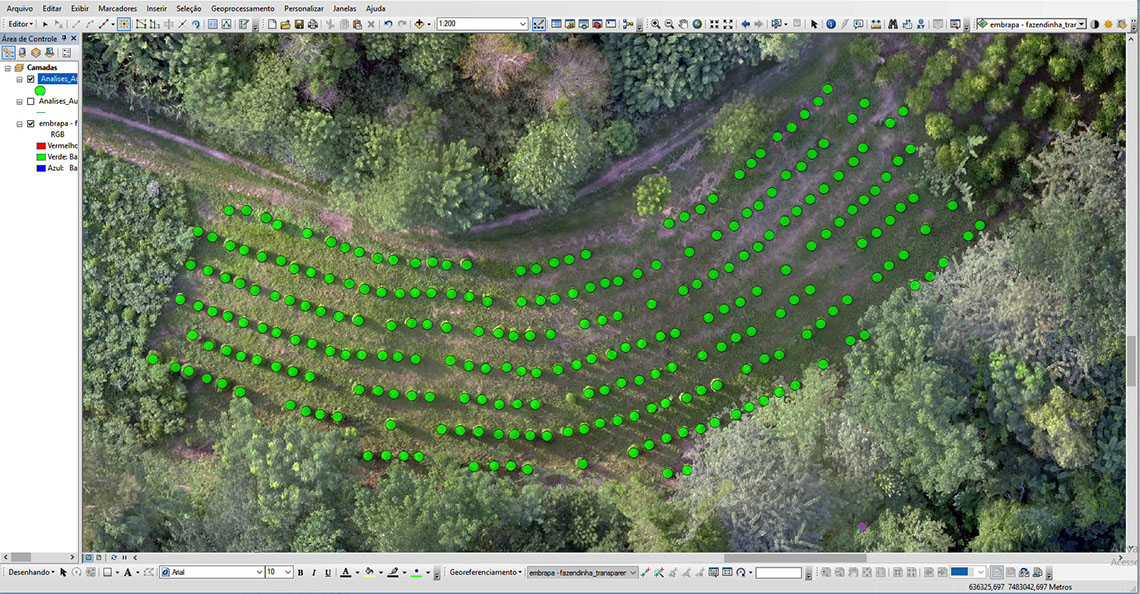Open the Geoprocessamento menu
This screenshot has height=594, width=1140.
[x=242, y=8]
